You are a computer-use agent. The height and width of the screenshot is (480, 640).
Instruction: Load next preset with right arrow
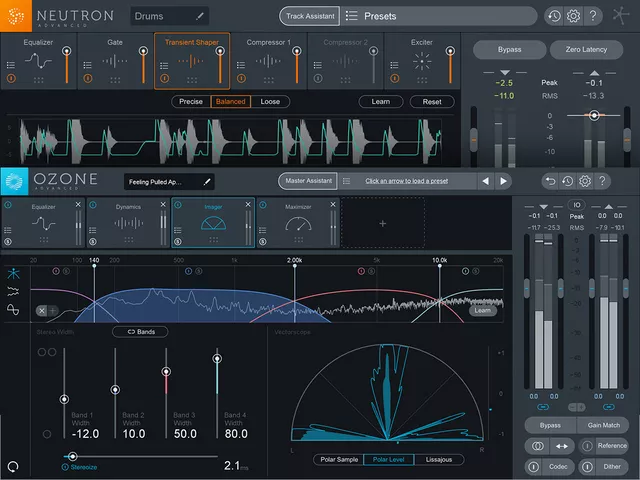[503, 181]
